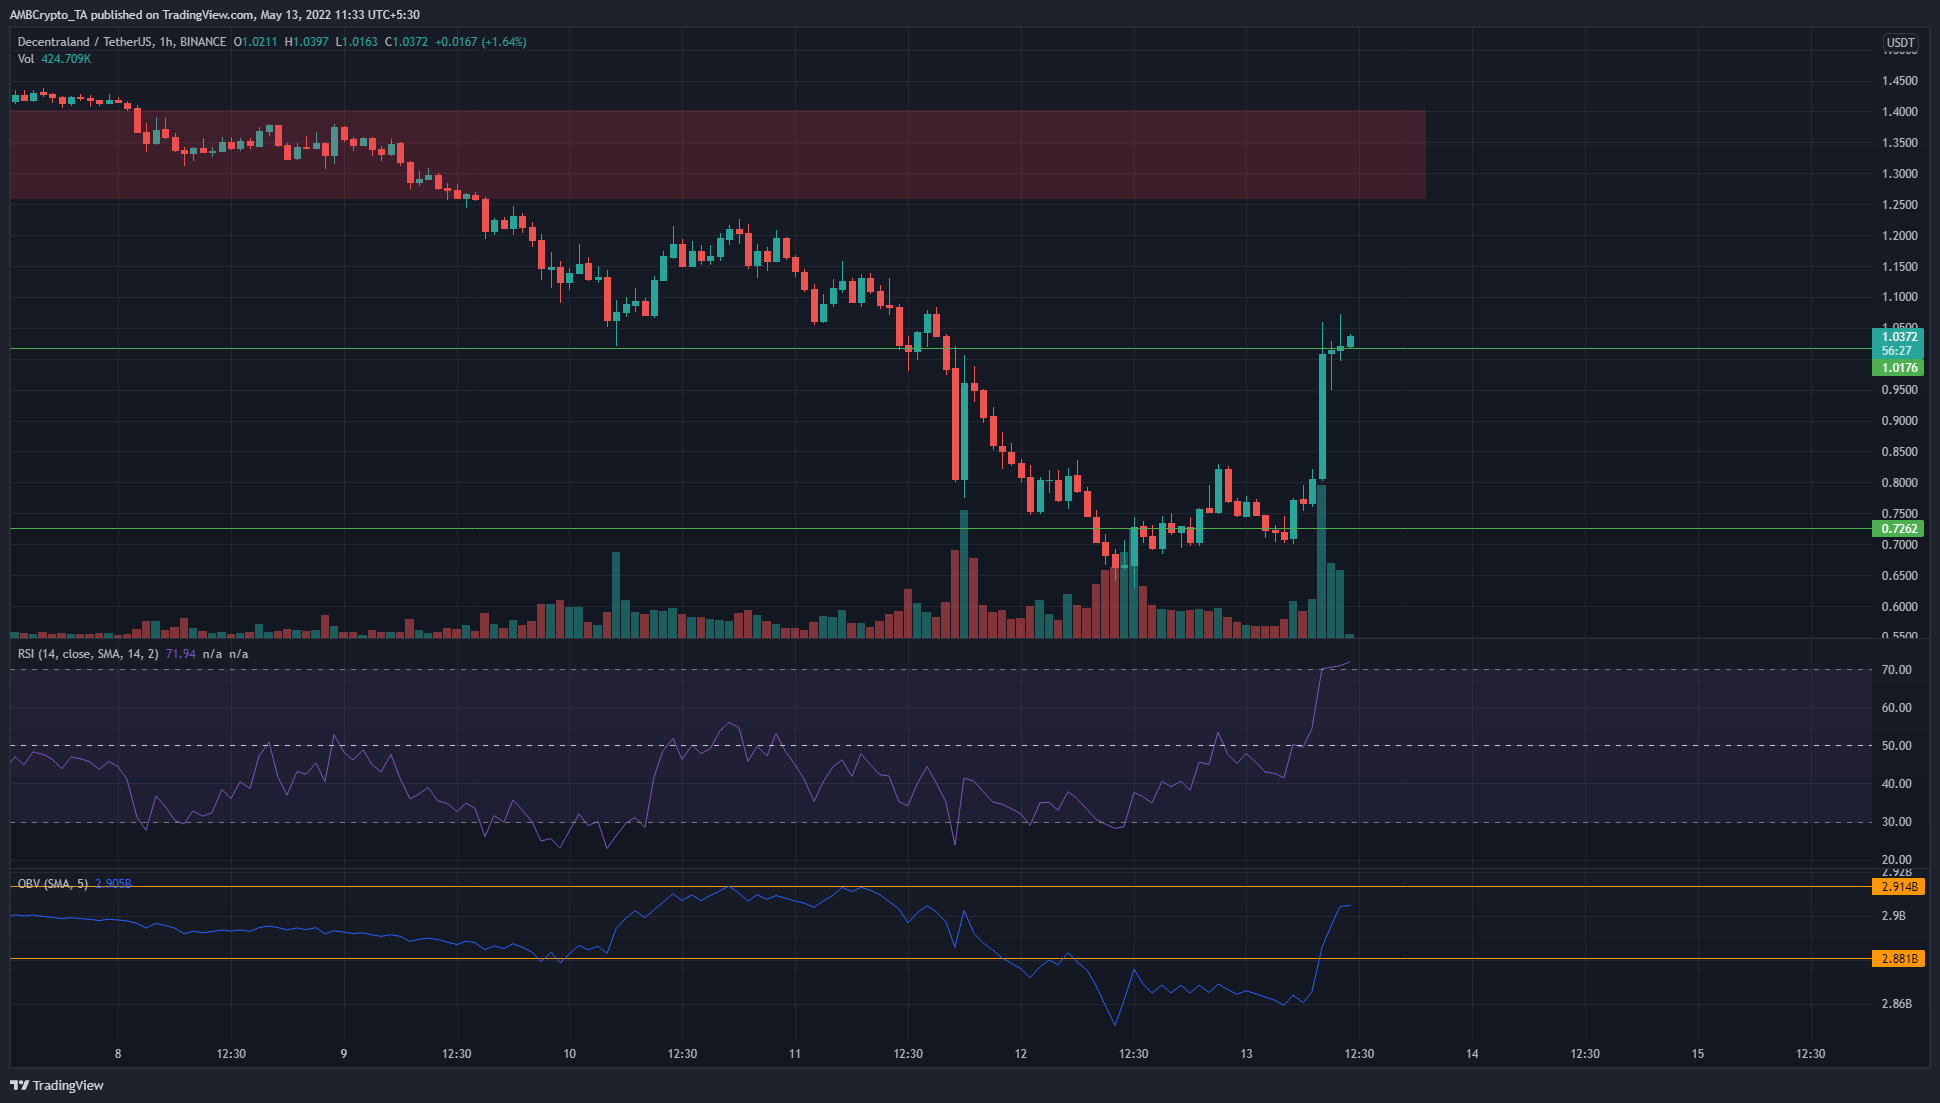Click the low value L1.0163
This screenshot has height=1103, width=1940.
click(356, 42)
